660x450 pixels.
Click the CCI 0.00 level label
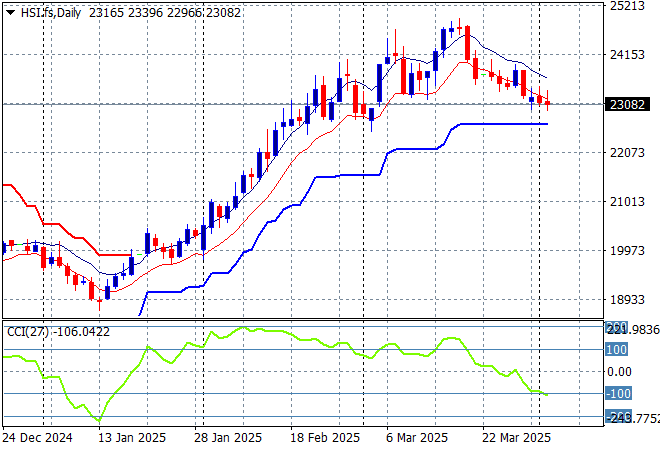pyautogui.click(x=618, y=372)
